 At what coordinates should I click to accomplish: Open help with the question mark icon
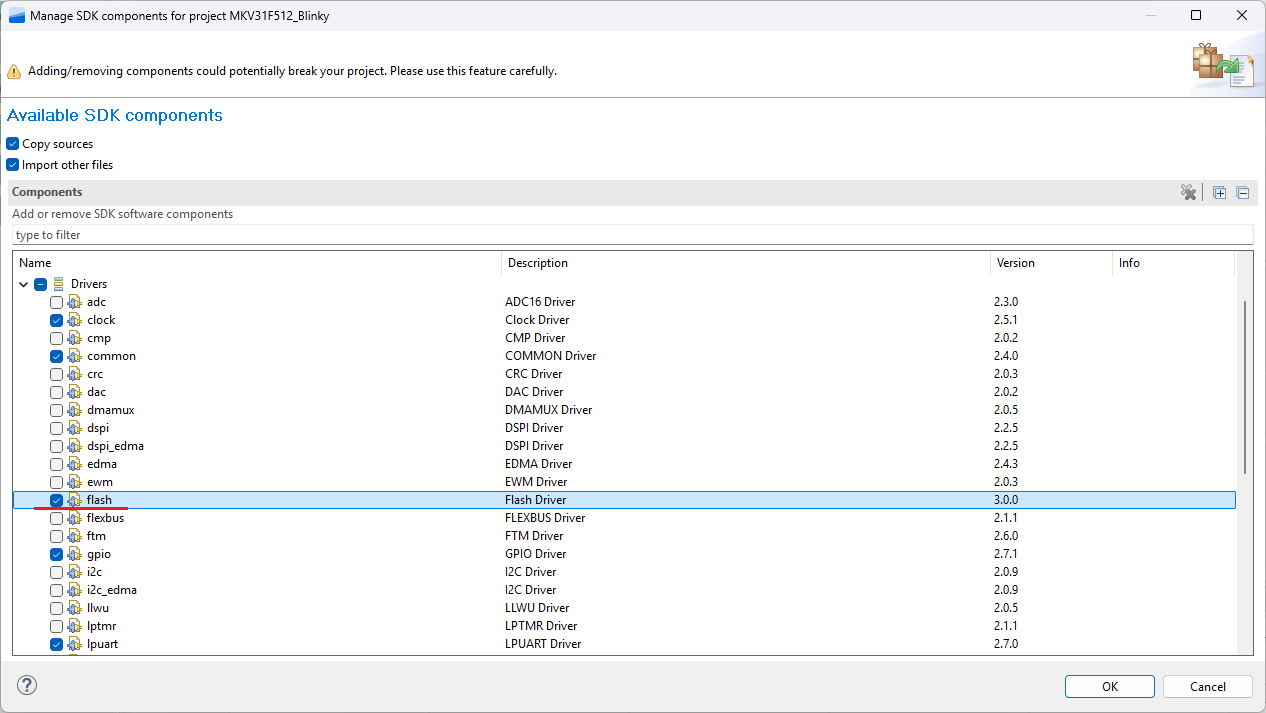coord(27,686)
